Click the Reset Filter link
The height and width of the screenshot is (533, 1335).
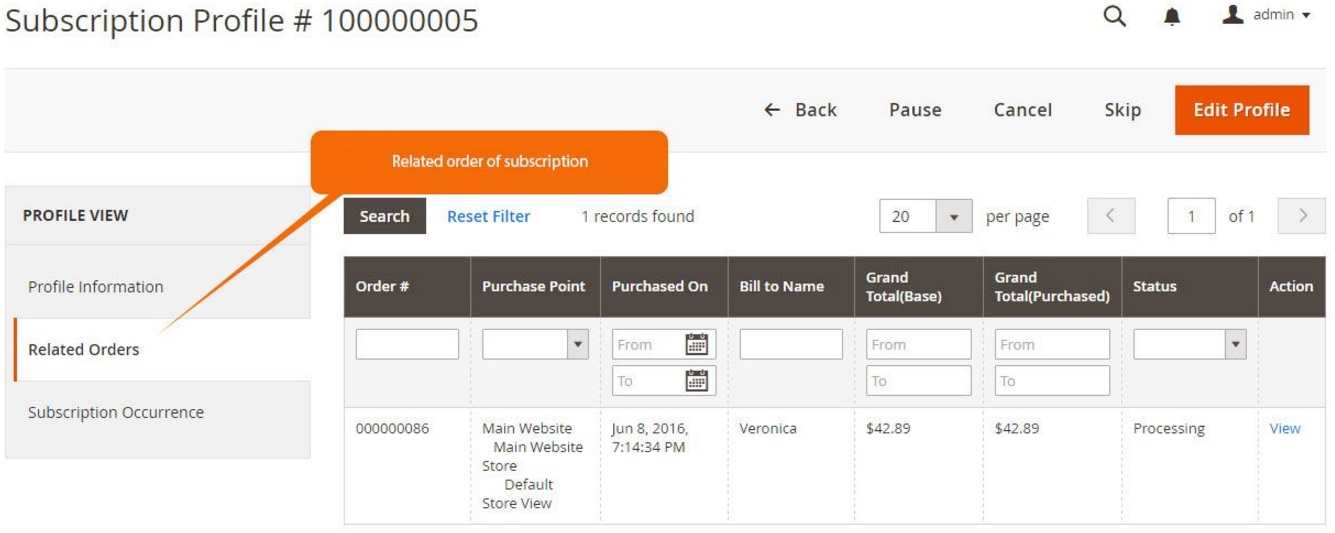click(488, 216)
